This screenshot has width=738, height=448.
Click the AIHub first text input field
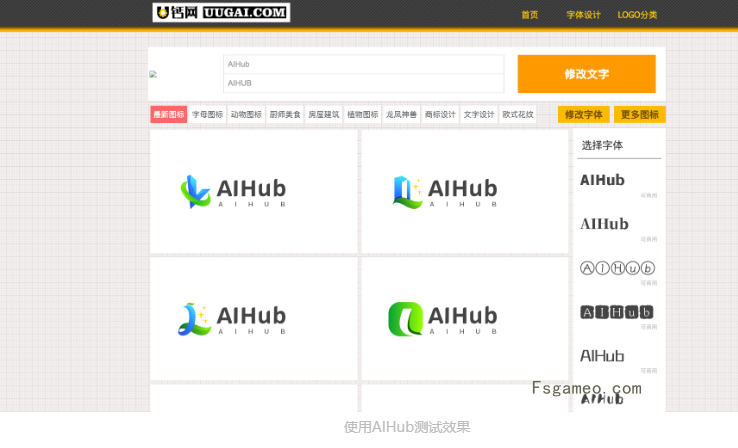point(363,64)
